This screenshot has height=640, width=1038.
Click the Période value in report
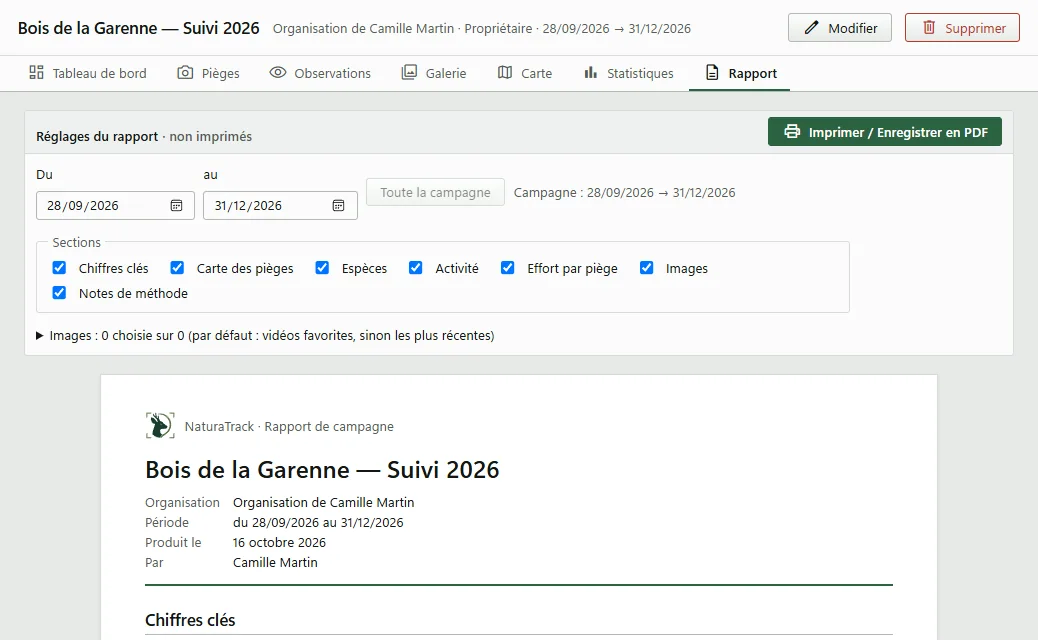point(318,523)
